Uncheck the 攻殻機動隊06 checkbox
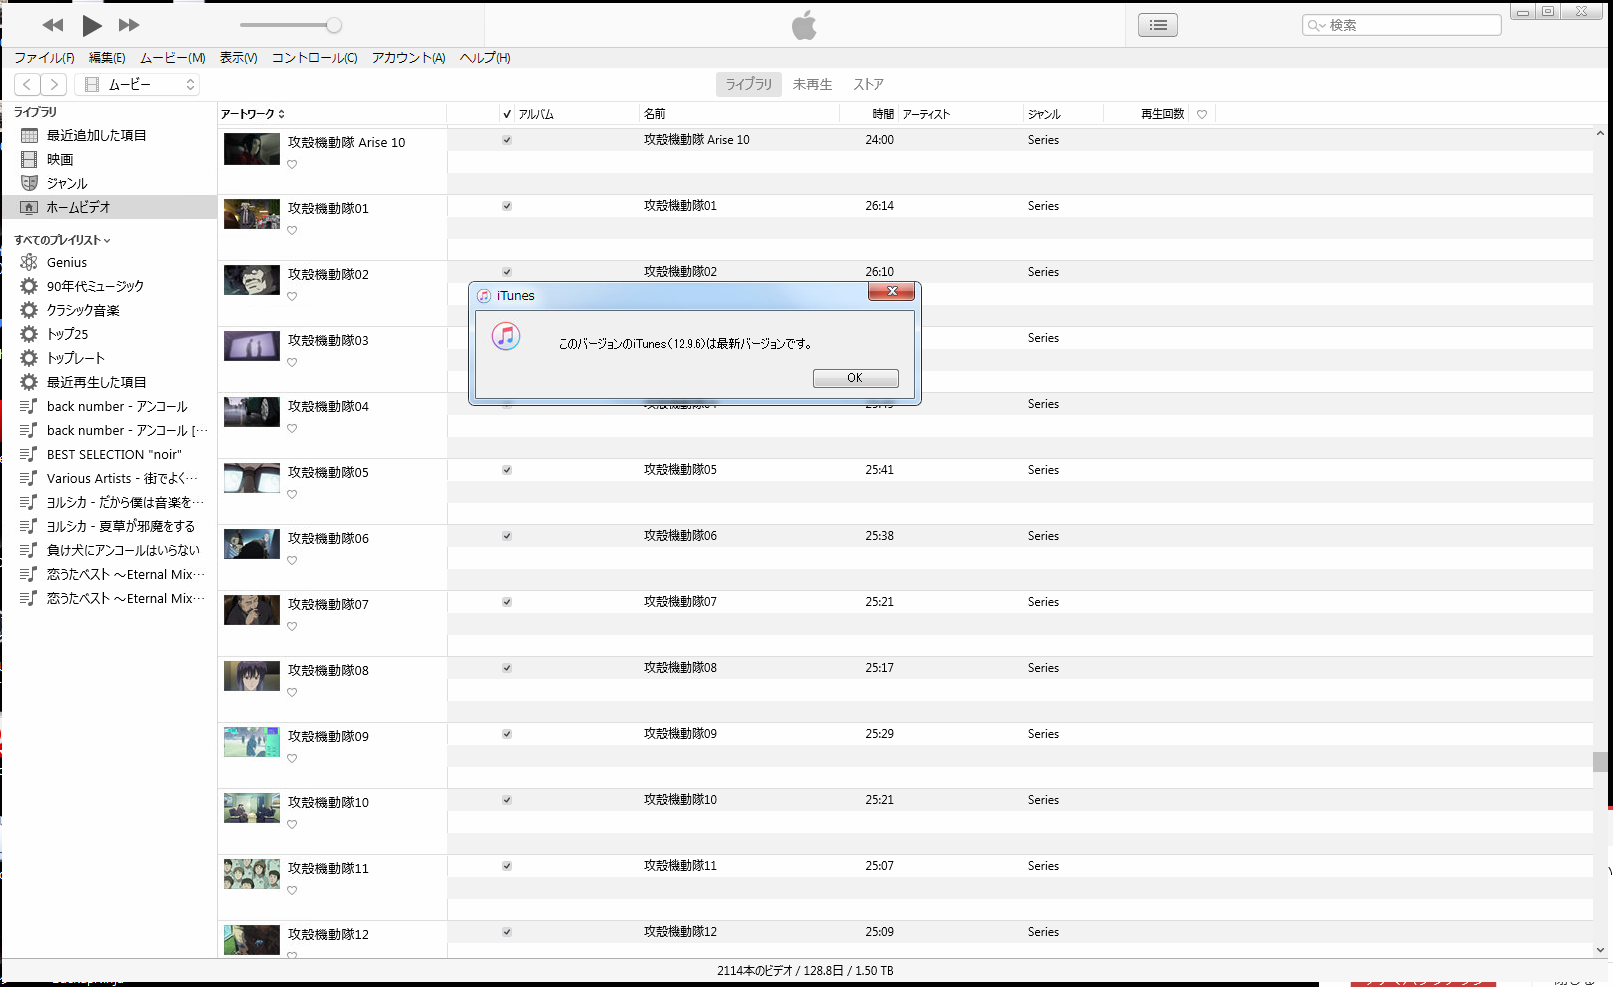The width and height of the screenshot is (1613, 987). [x=507, y=536]
